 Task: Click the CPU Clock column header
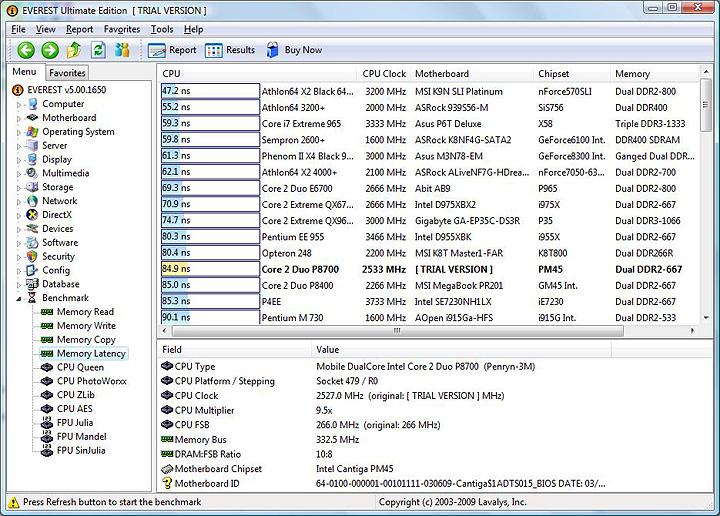(384, 73)
